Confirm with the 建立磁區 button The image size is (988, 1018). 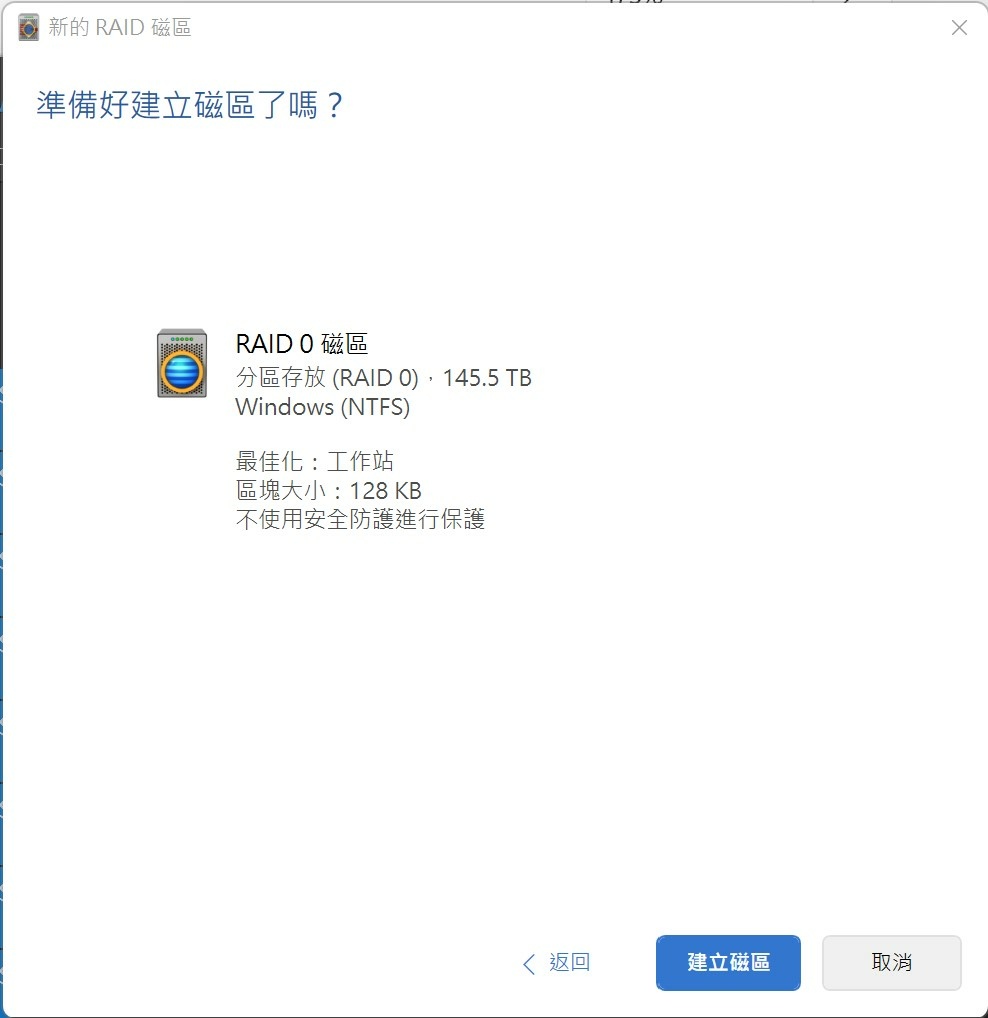728,963
